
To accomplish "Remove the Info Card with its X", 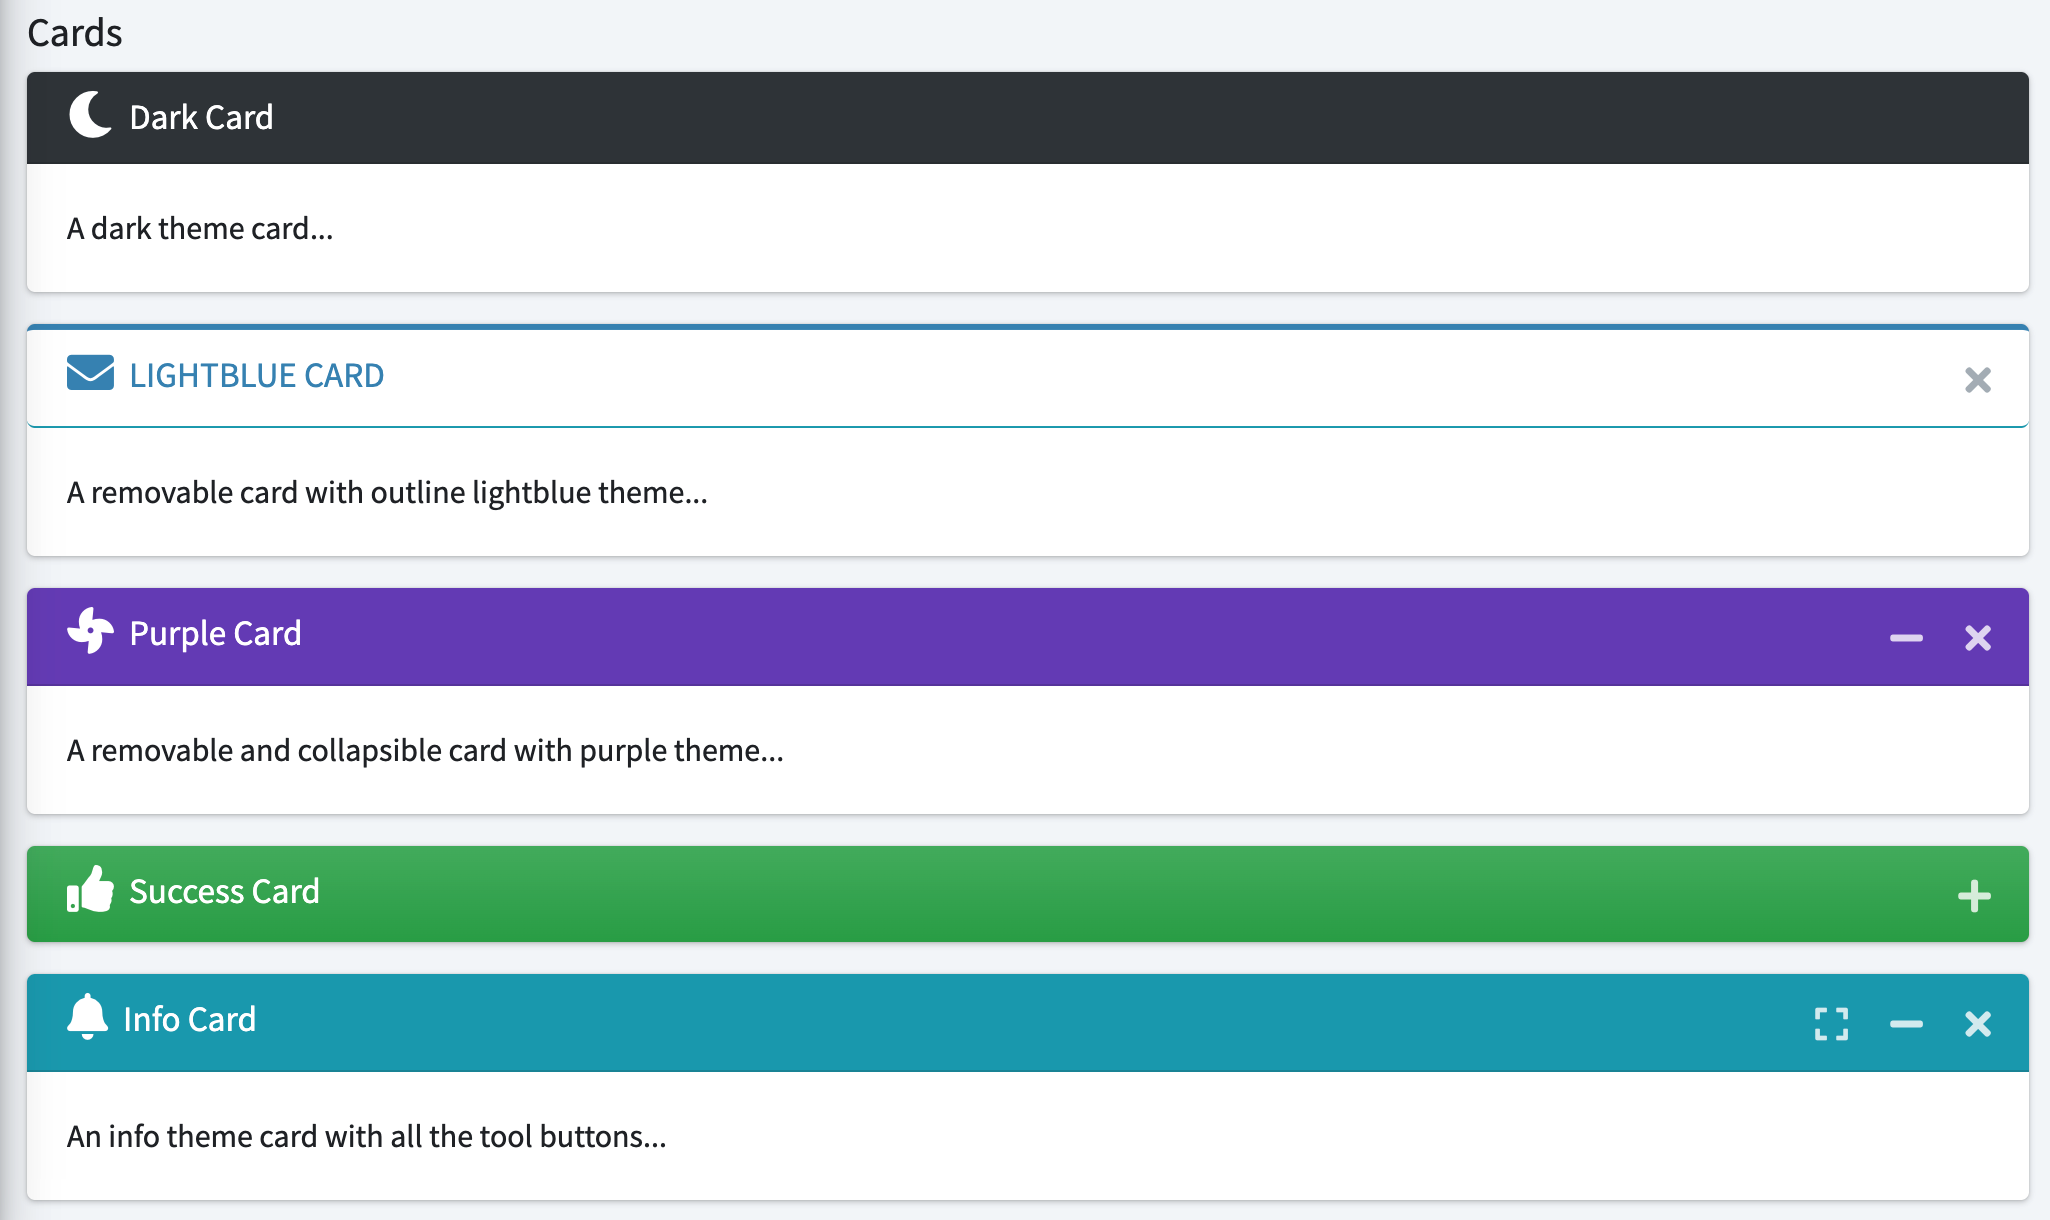I will pyautogui.click(x=1977, y=1024).
